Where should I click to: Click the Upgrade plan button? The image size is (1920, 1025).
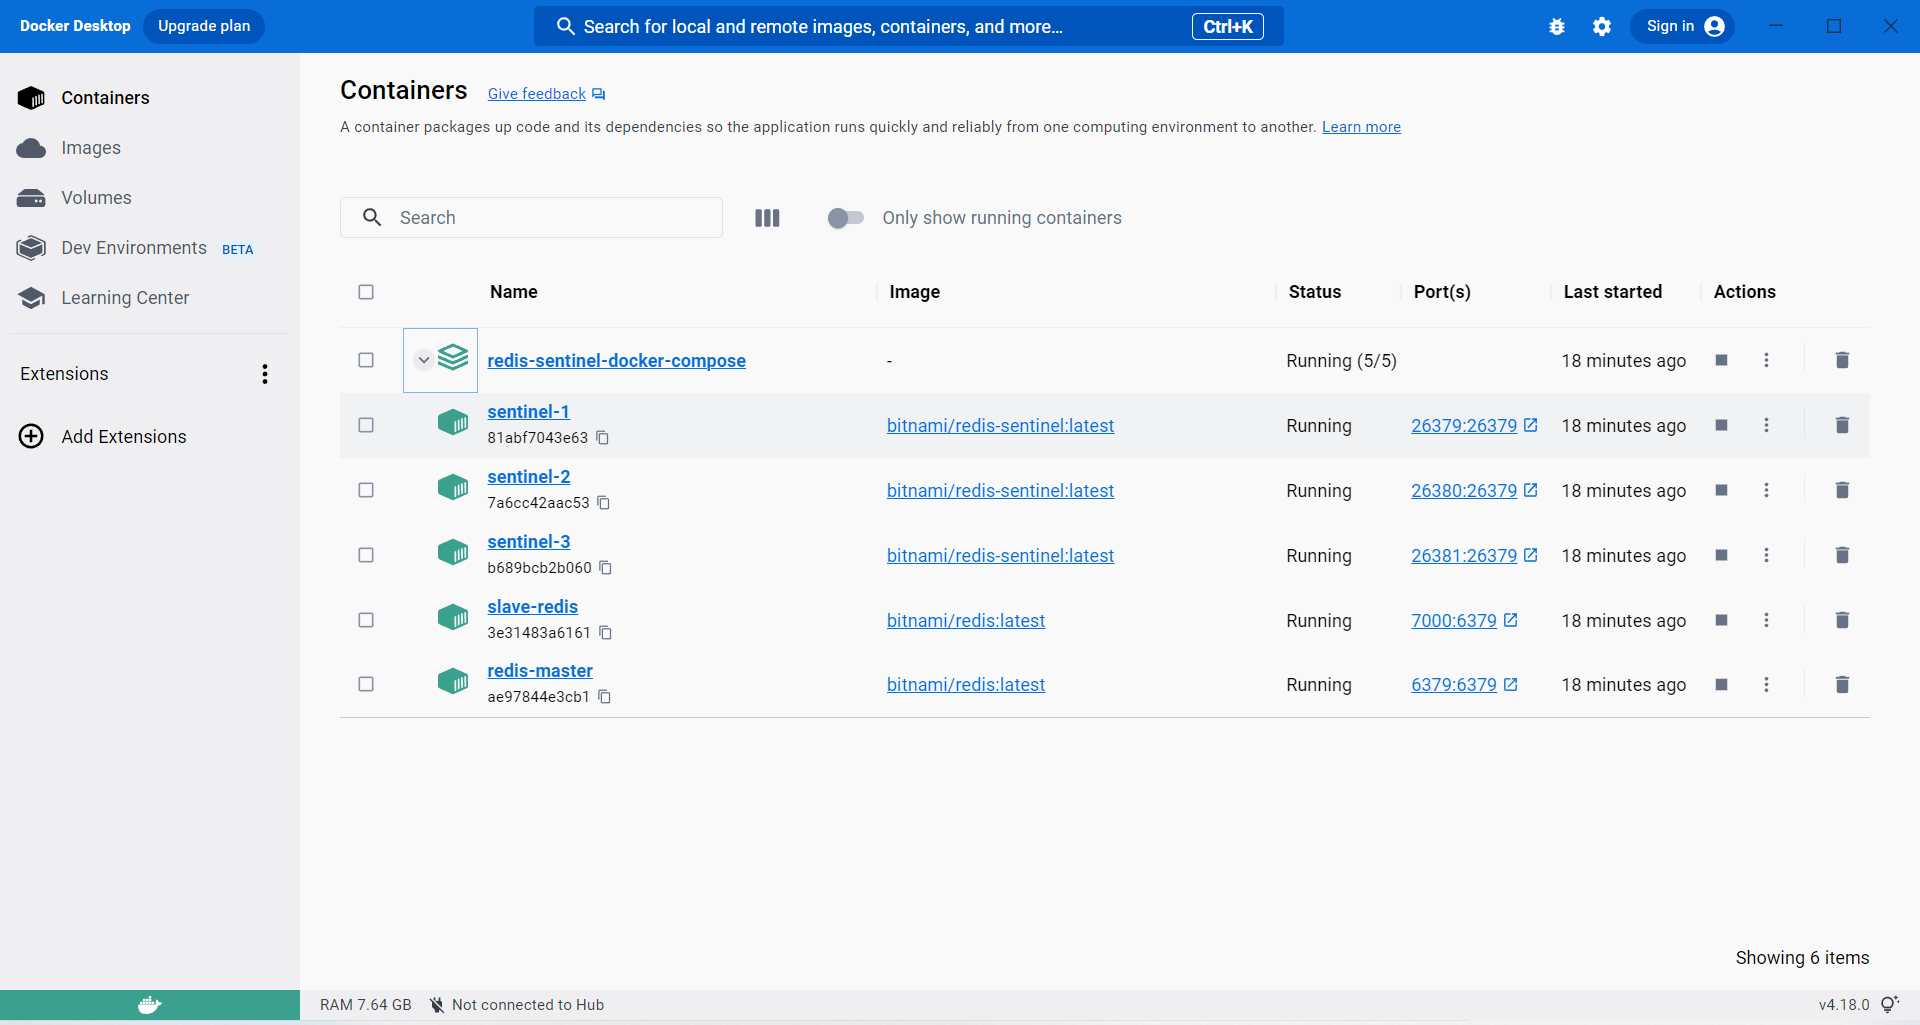[204, 26]
